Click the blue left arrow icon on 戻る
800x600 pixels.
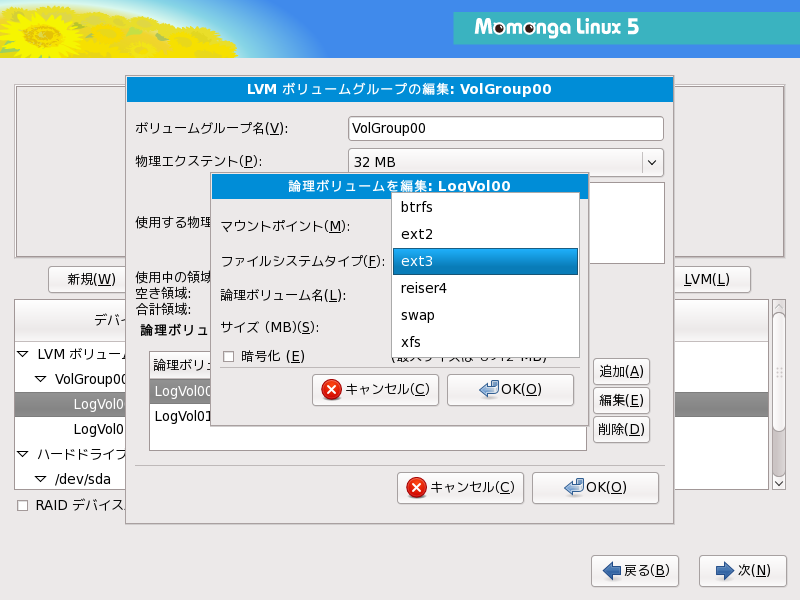(x=612, y=571)
